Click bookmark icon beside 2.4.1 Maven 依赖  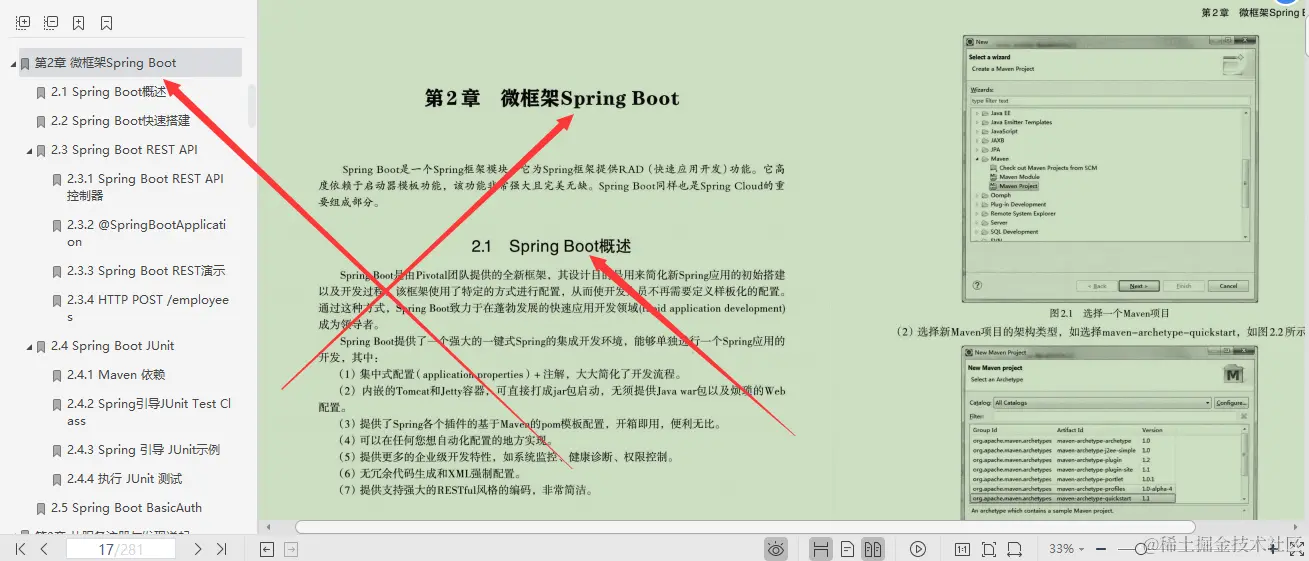click(x=57, y=376)
